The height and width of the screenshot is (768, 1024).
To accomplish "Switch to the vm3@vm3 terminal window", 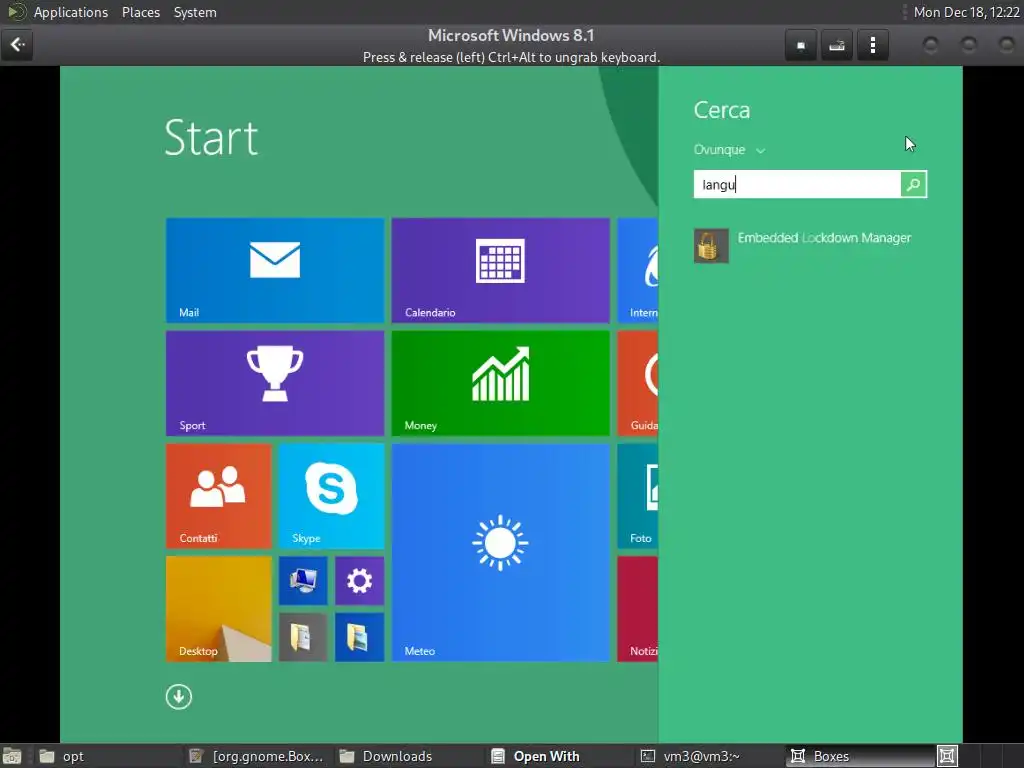I will pos(709,756).
